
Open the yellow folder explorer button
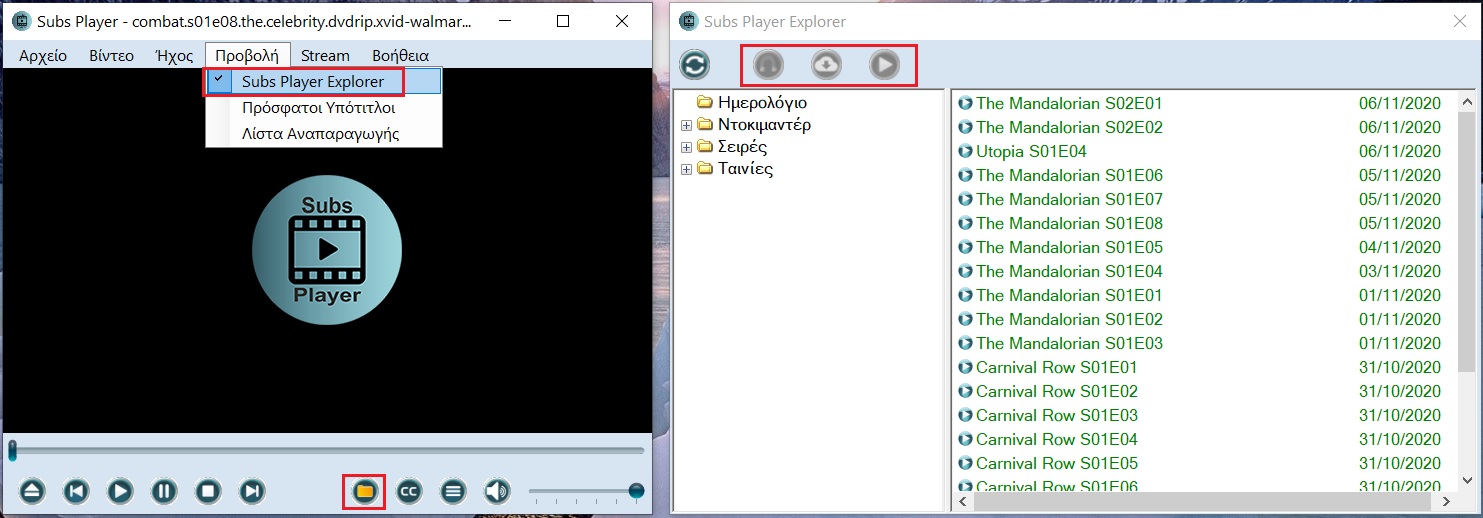364,491
